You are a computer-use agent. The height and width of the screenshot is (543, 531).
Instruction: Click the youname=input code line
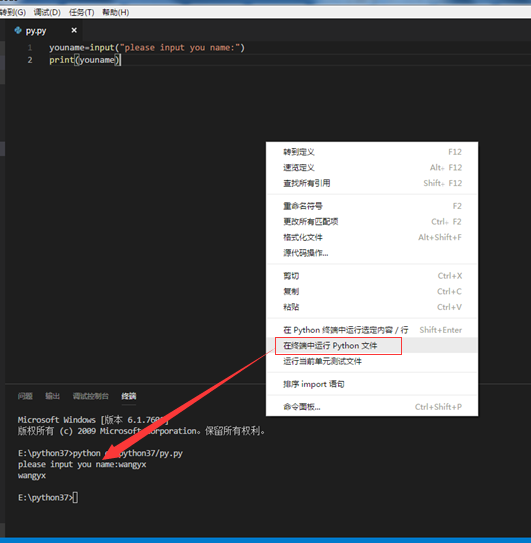click(x=147, y=47)
